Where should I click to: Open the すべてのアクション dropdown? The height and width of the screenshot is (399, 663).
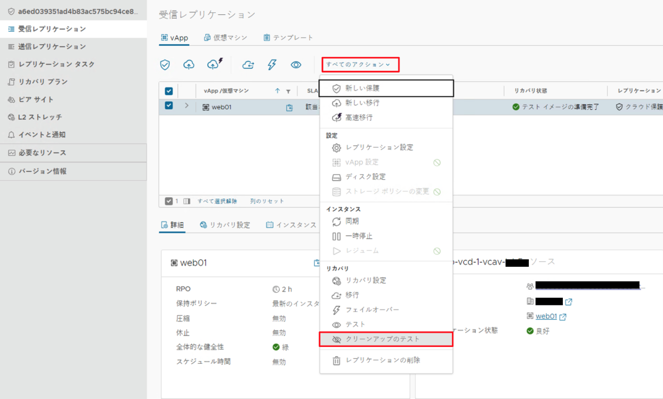[x=360, y=65]
